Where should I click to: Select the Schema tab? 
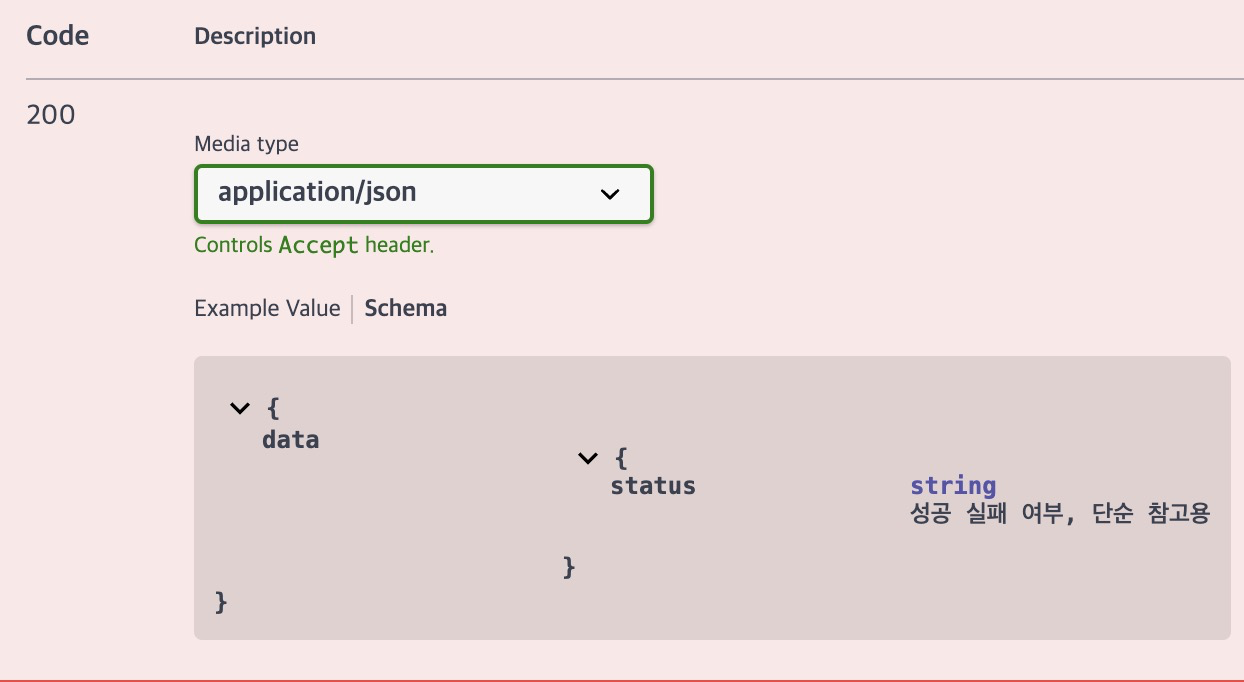coord(405,308)
